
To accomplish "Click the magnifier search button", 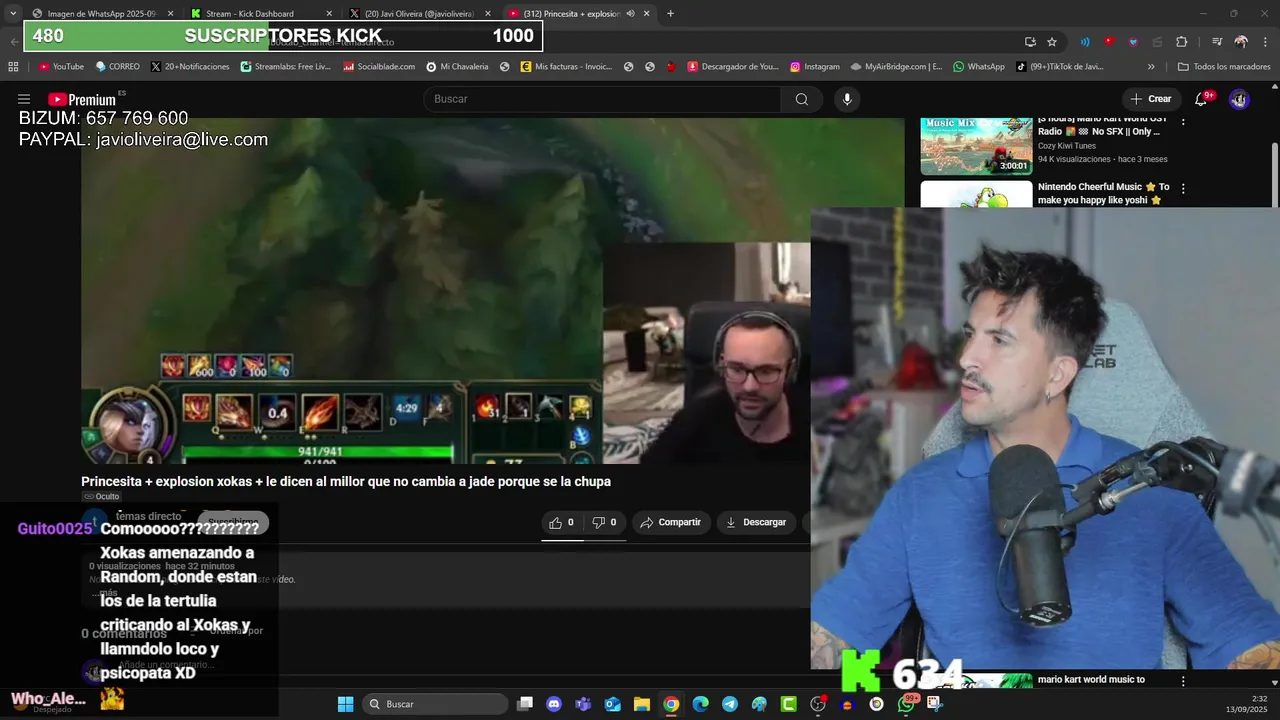I will click(802, 99).
